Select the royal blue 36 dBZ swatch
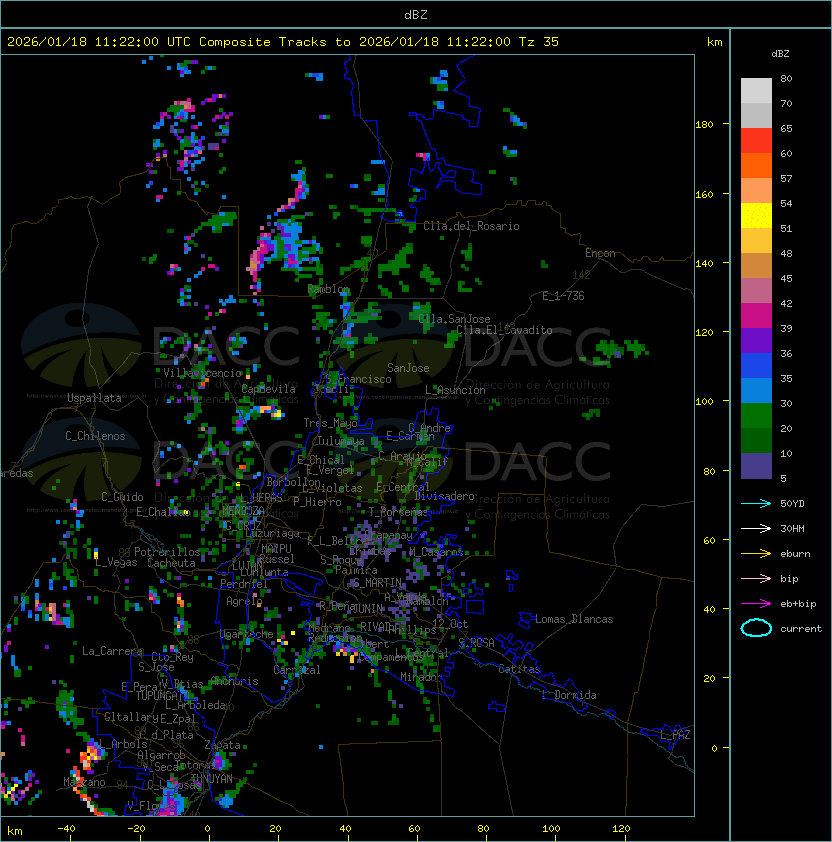Viewport: 832px width, 842px height. point(756,366)
